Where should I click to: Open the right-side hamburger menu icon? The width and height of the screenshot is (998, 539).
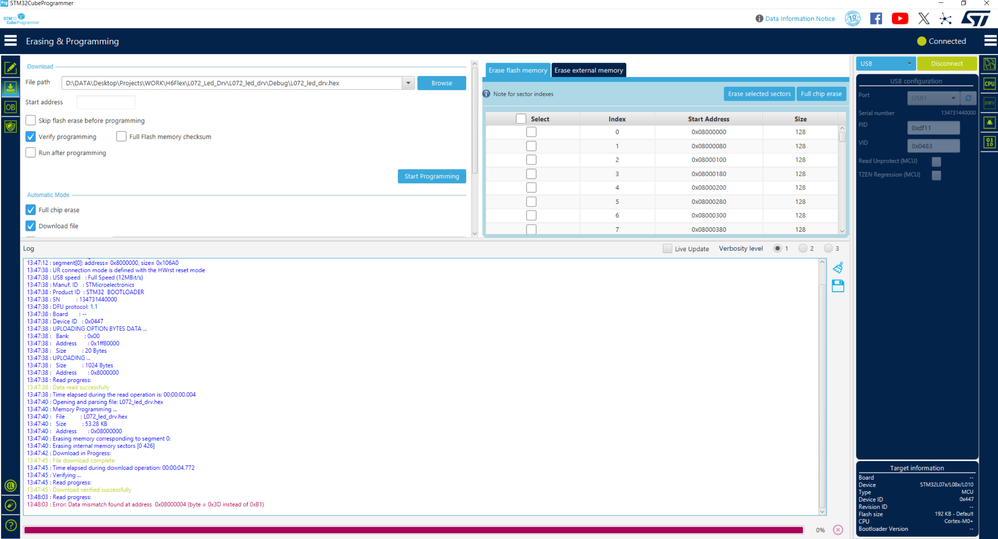pyautogui.click(x=990, y=41)
